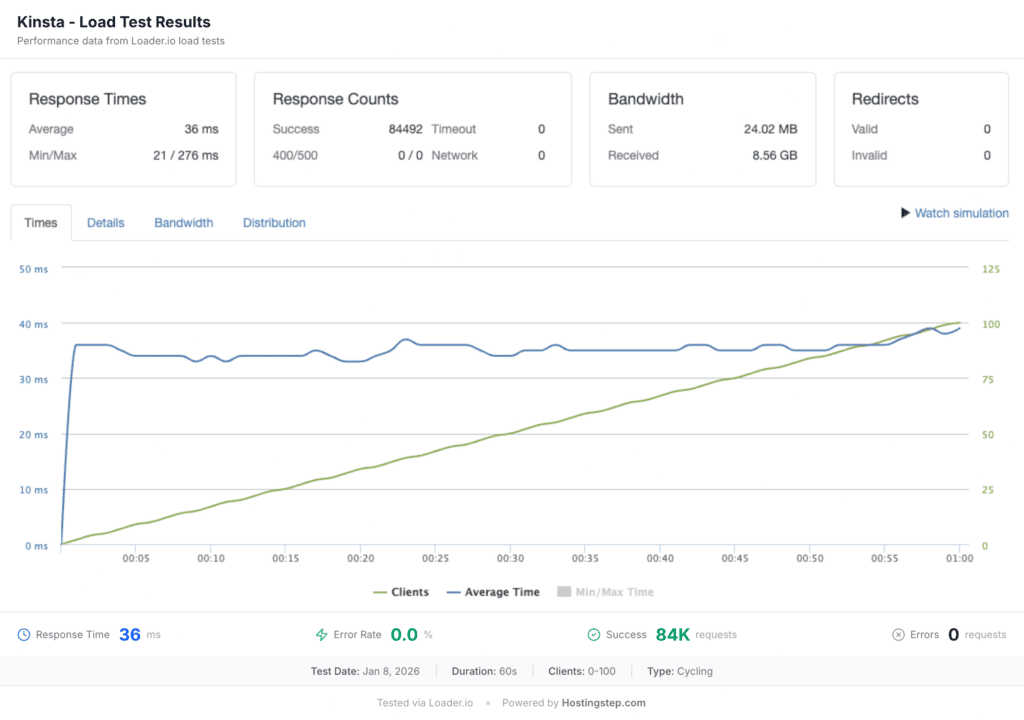
Task: Click the 00:30 mark on the time axis
Action: pos(510,559)
